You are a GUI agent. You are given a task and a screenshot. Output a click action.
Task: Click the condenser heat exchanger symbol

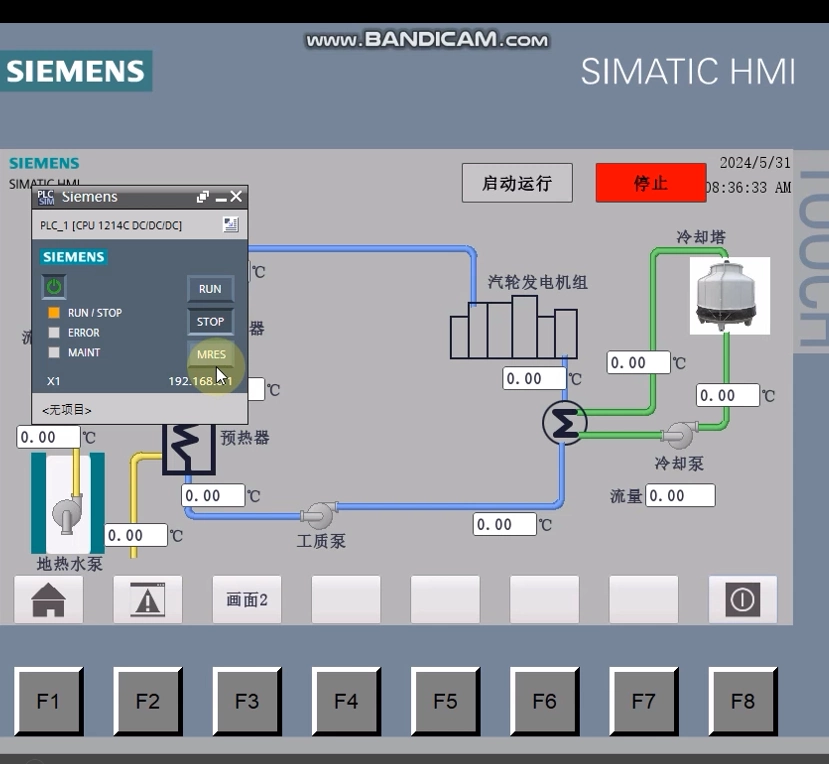(x=565, y=423)
